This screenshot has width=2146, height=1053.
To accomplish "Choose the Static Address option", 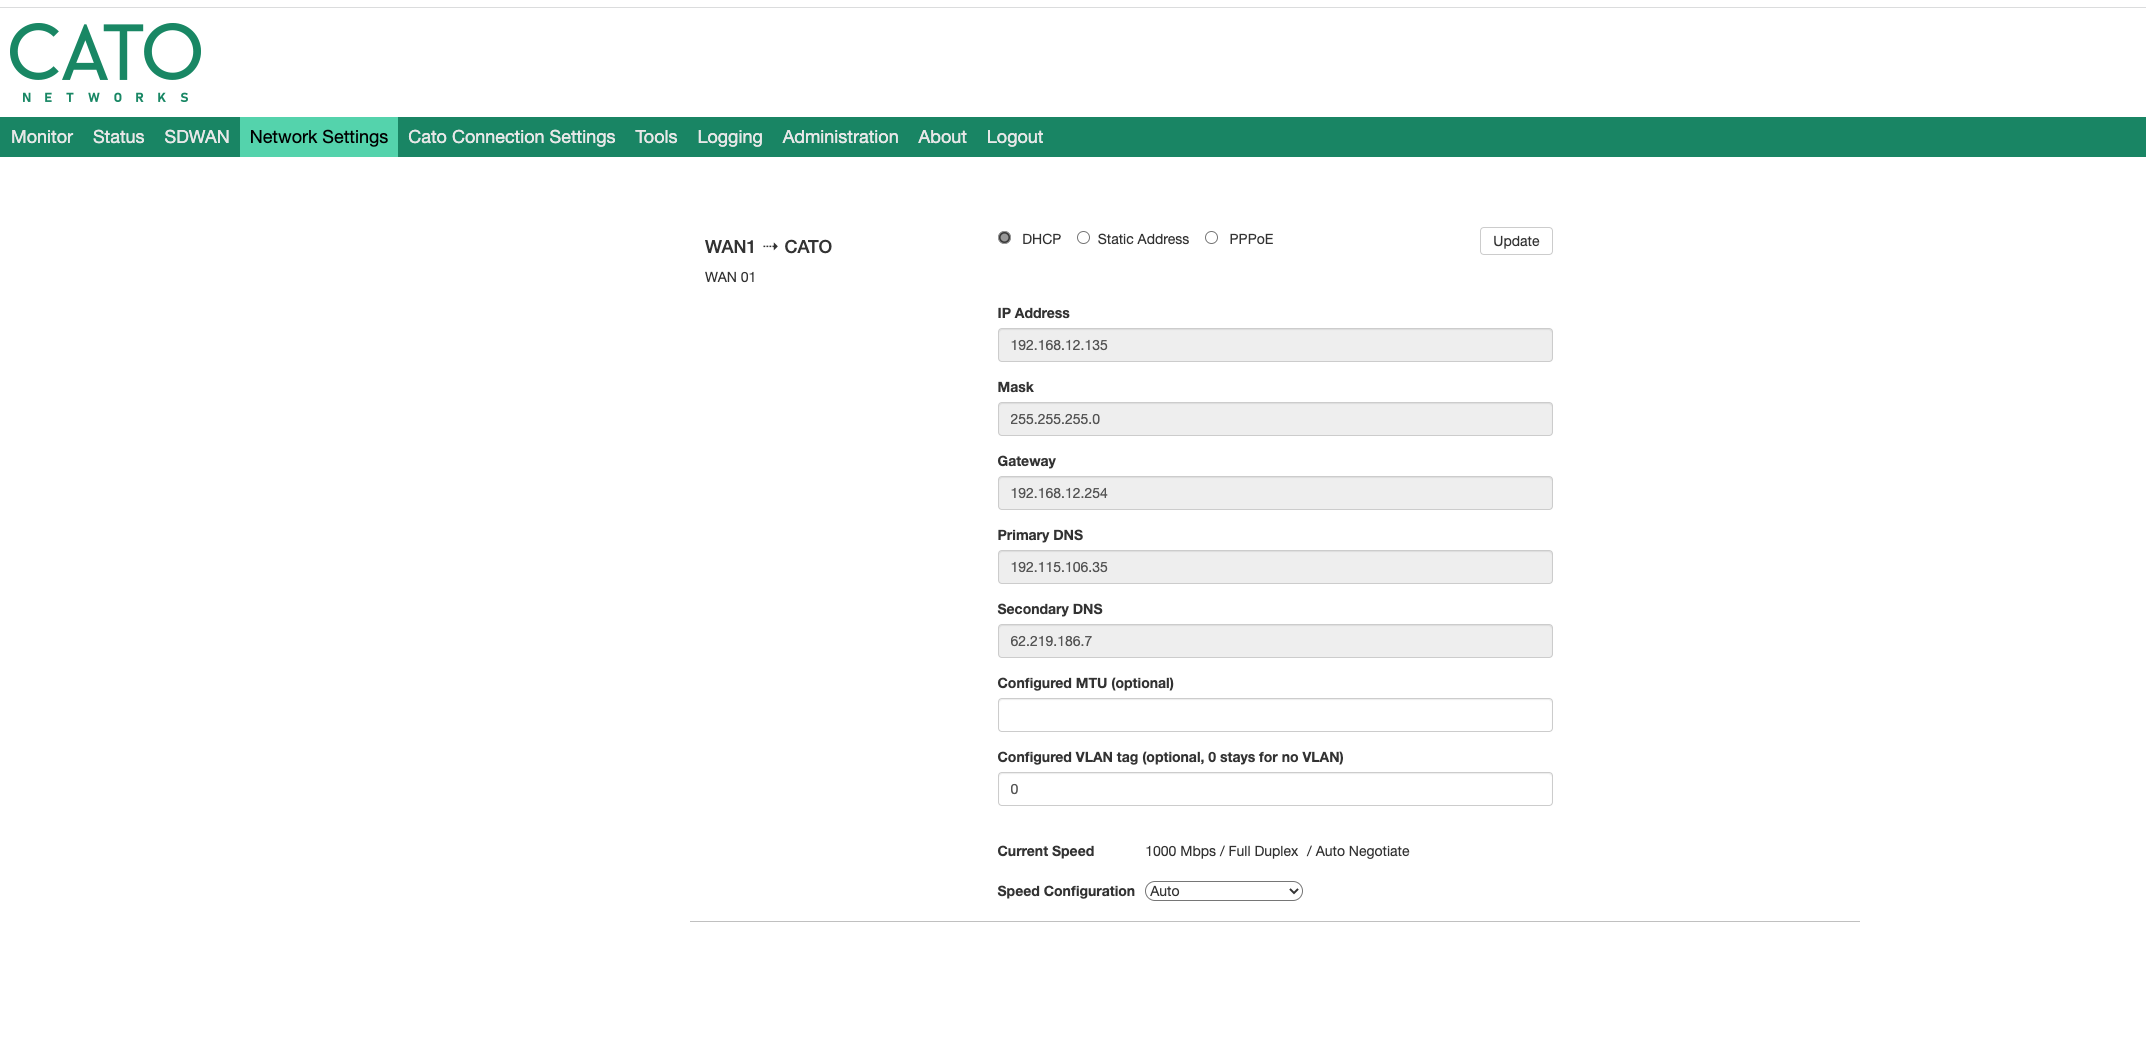I will [1083, 238].
